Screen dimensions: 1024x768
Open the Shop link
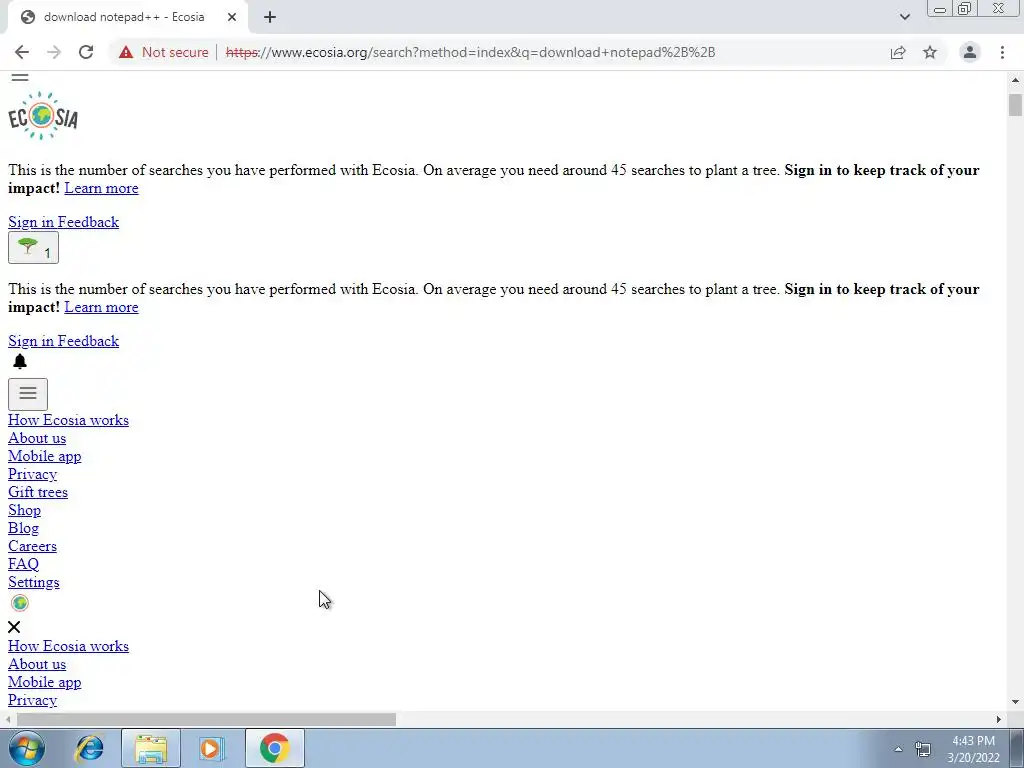click(24, 510)
